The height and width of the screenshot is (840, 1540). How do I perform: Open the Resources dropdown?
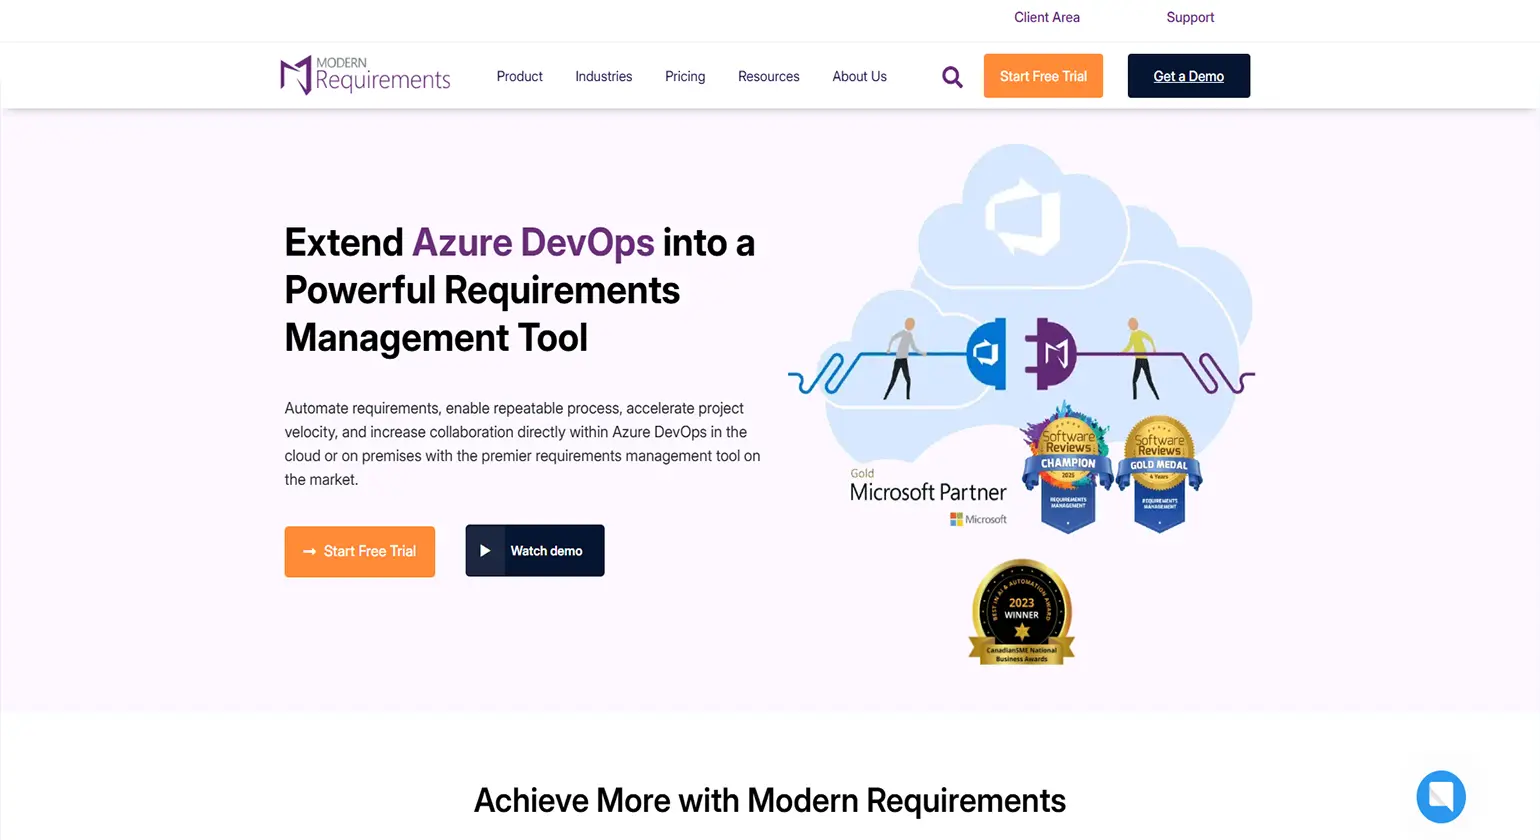click(x=768, y=76)
